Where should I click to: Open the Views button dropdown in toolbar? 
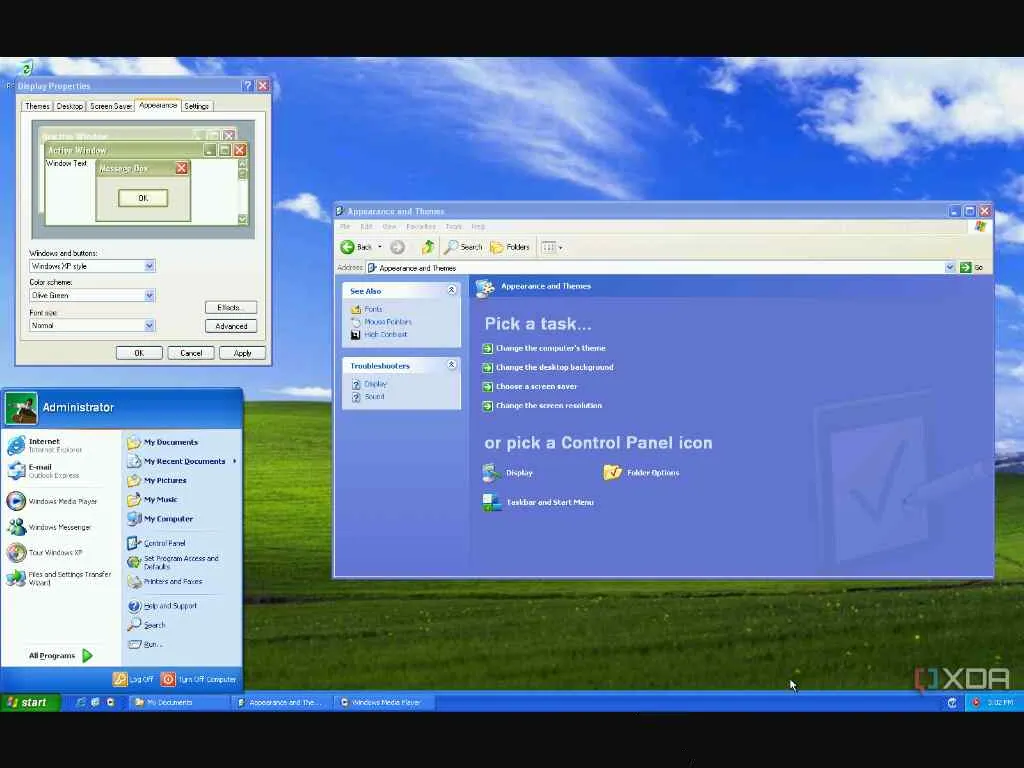[552, 247]
